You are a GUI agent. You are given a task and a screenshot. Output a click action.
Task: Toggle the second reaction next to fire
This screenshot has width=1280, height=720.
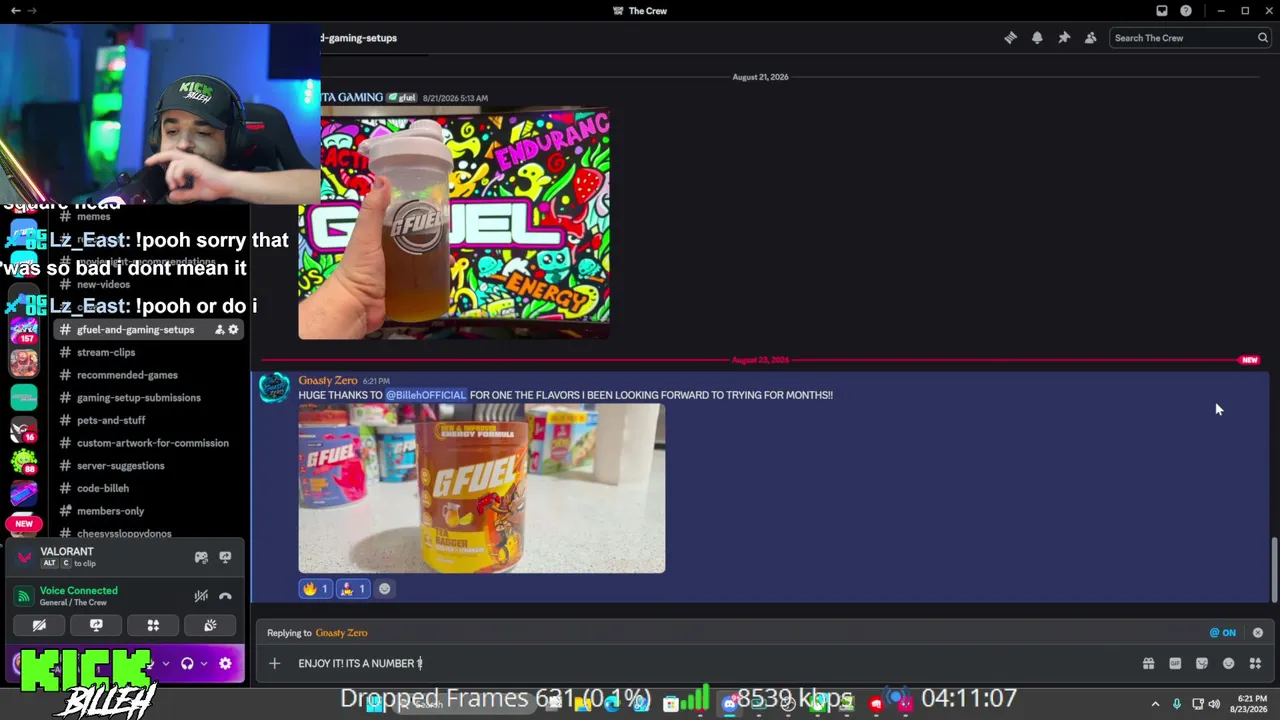tap(352, 589)
